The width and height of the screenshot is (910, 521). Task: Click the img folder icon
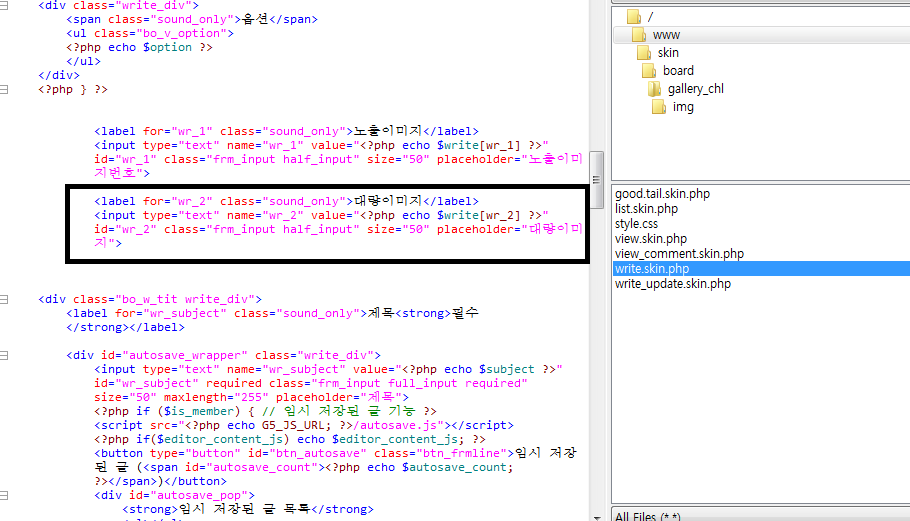(x=660, y=107)
